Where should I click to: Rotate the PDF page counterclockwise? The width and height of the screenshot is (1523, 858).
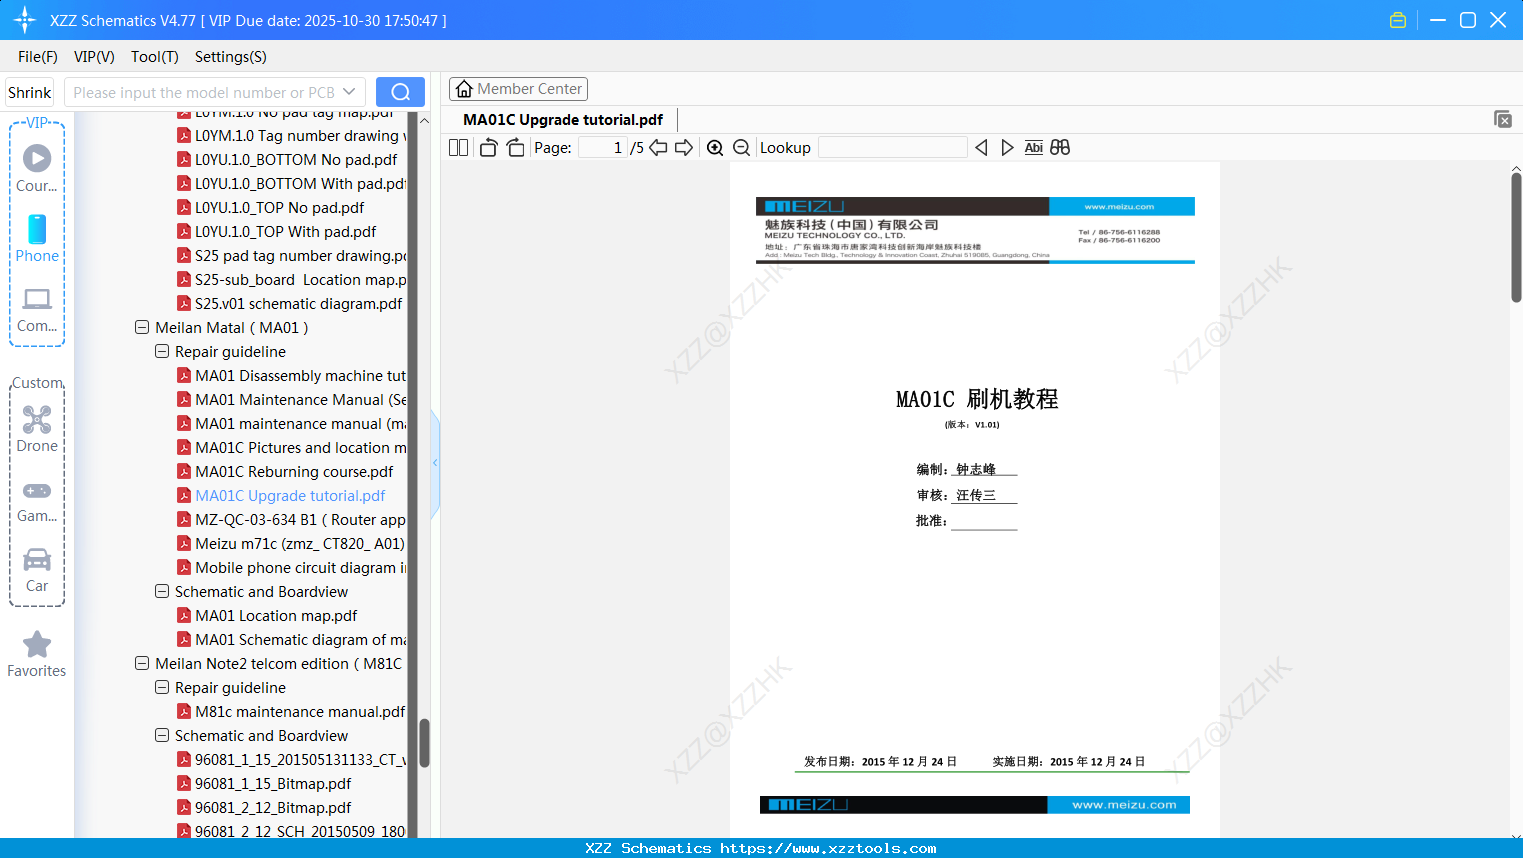point(487,147)
